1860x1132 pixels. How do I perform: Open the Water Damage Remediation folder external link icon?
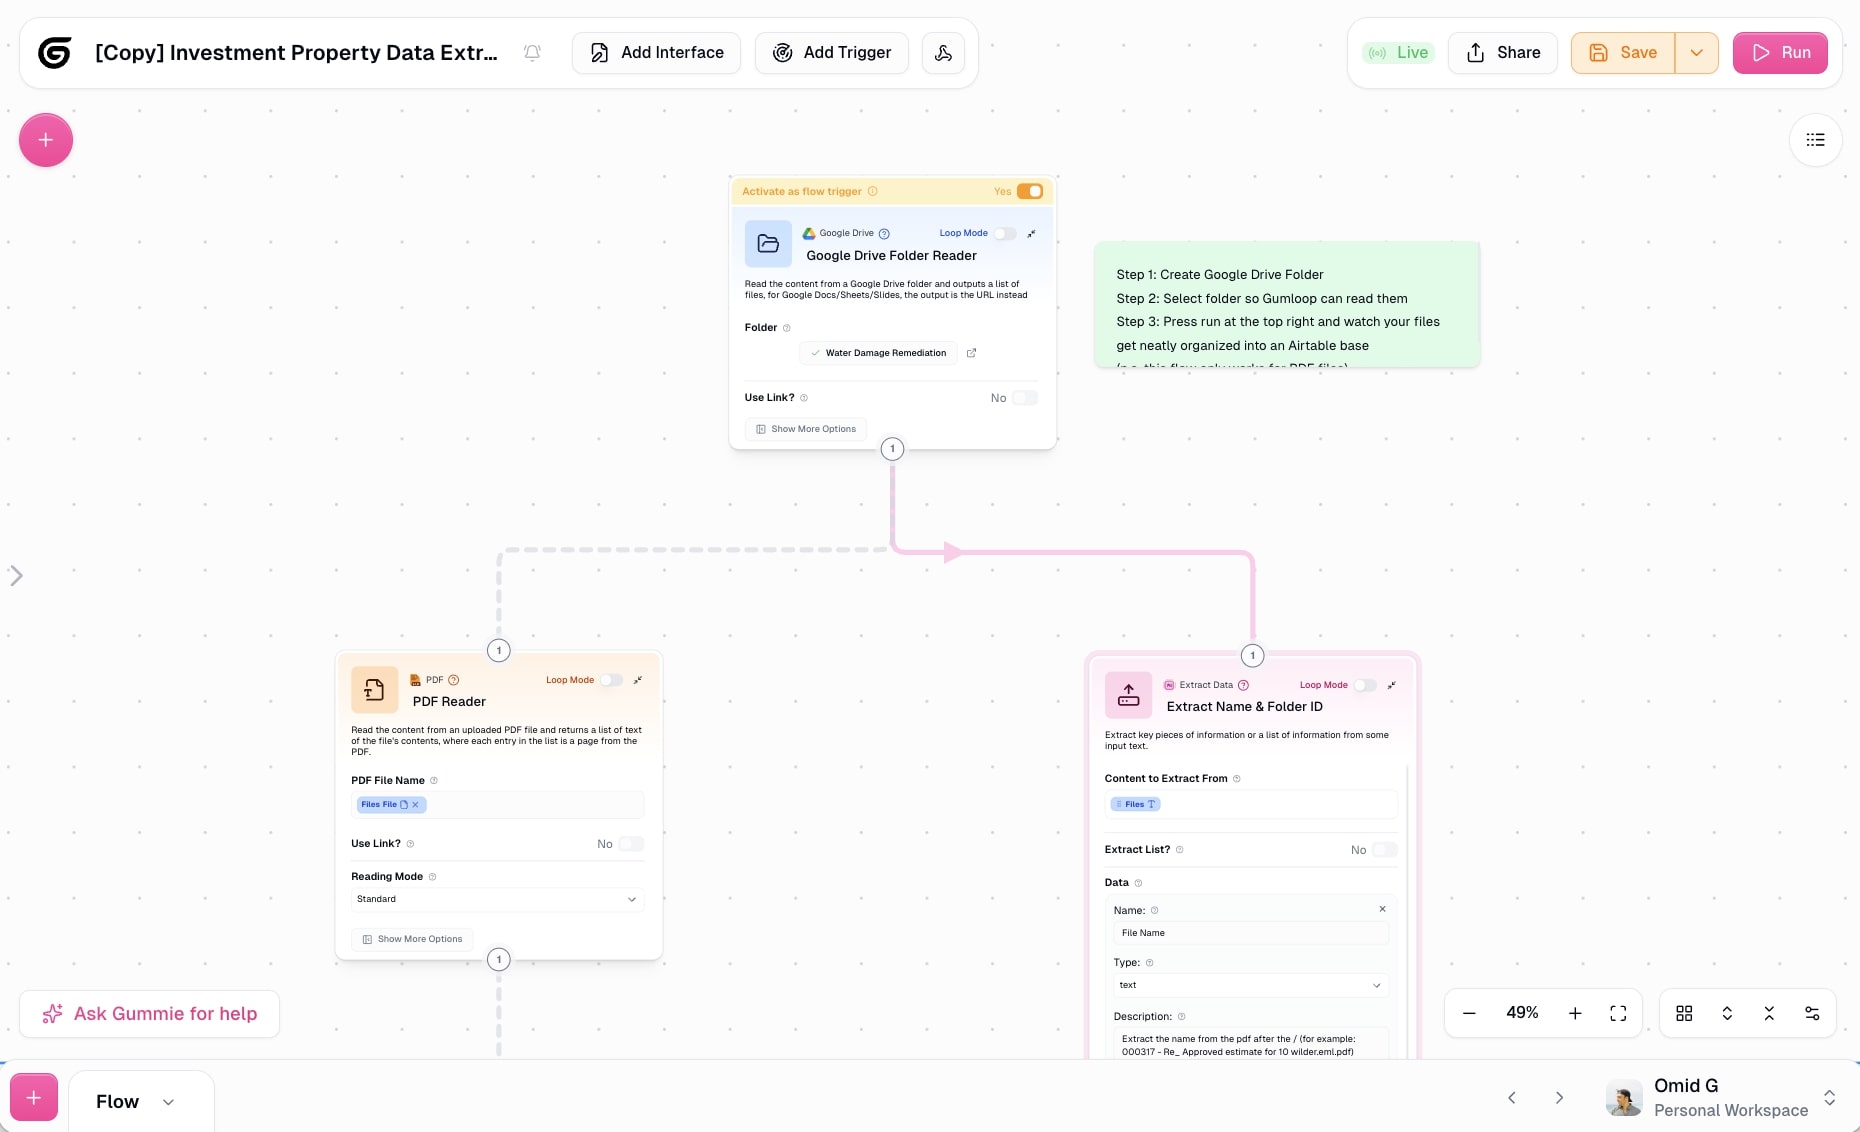(971, 352)
